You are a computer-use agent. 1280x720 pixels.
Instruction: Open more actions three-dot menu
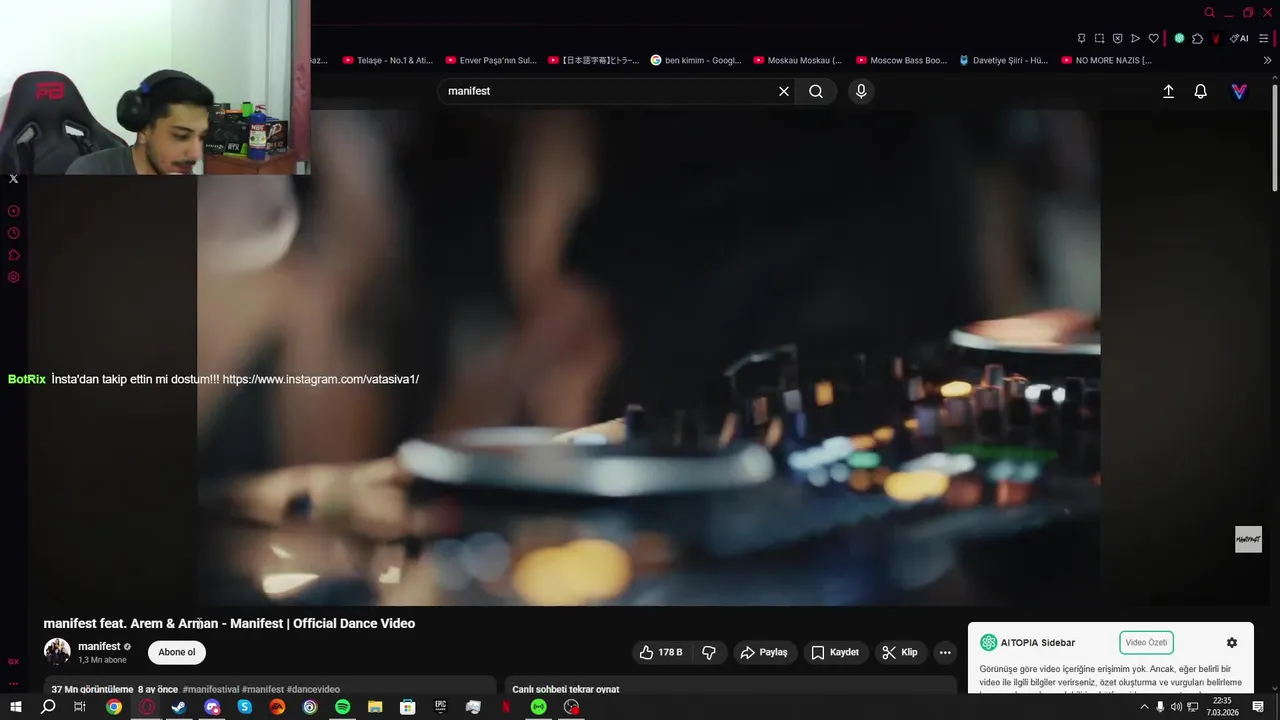[945, 652]
